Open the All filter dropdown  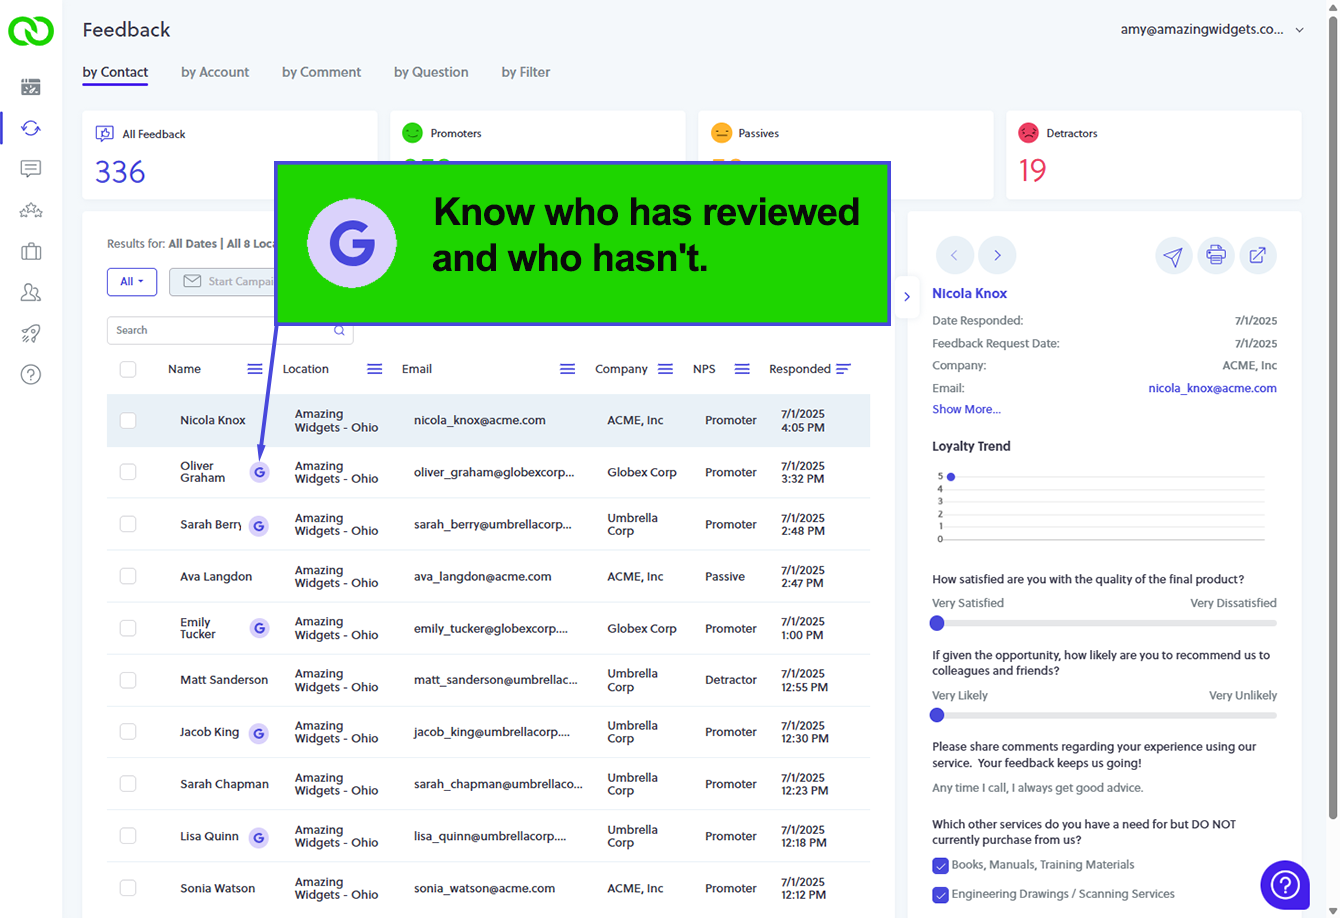point(132,282)
